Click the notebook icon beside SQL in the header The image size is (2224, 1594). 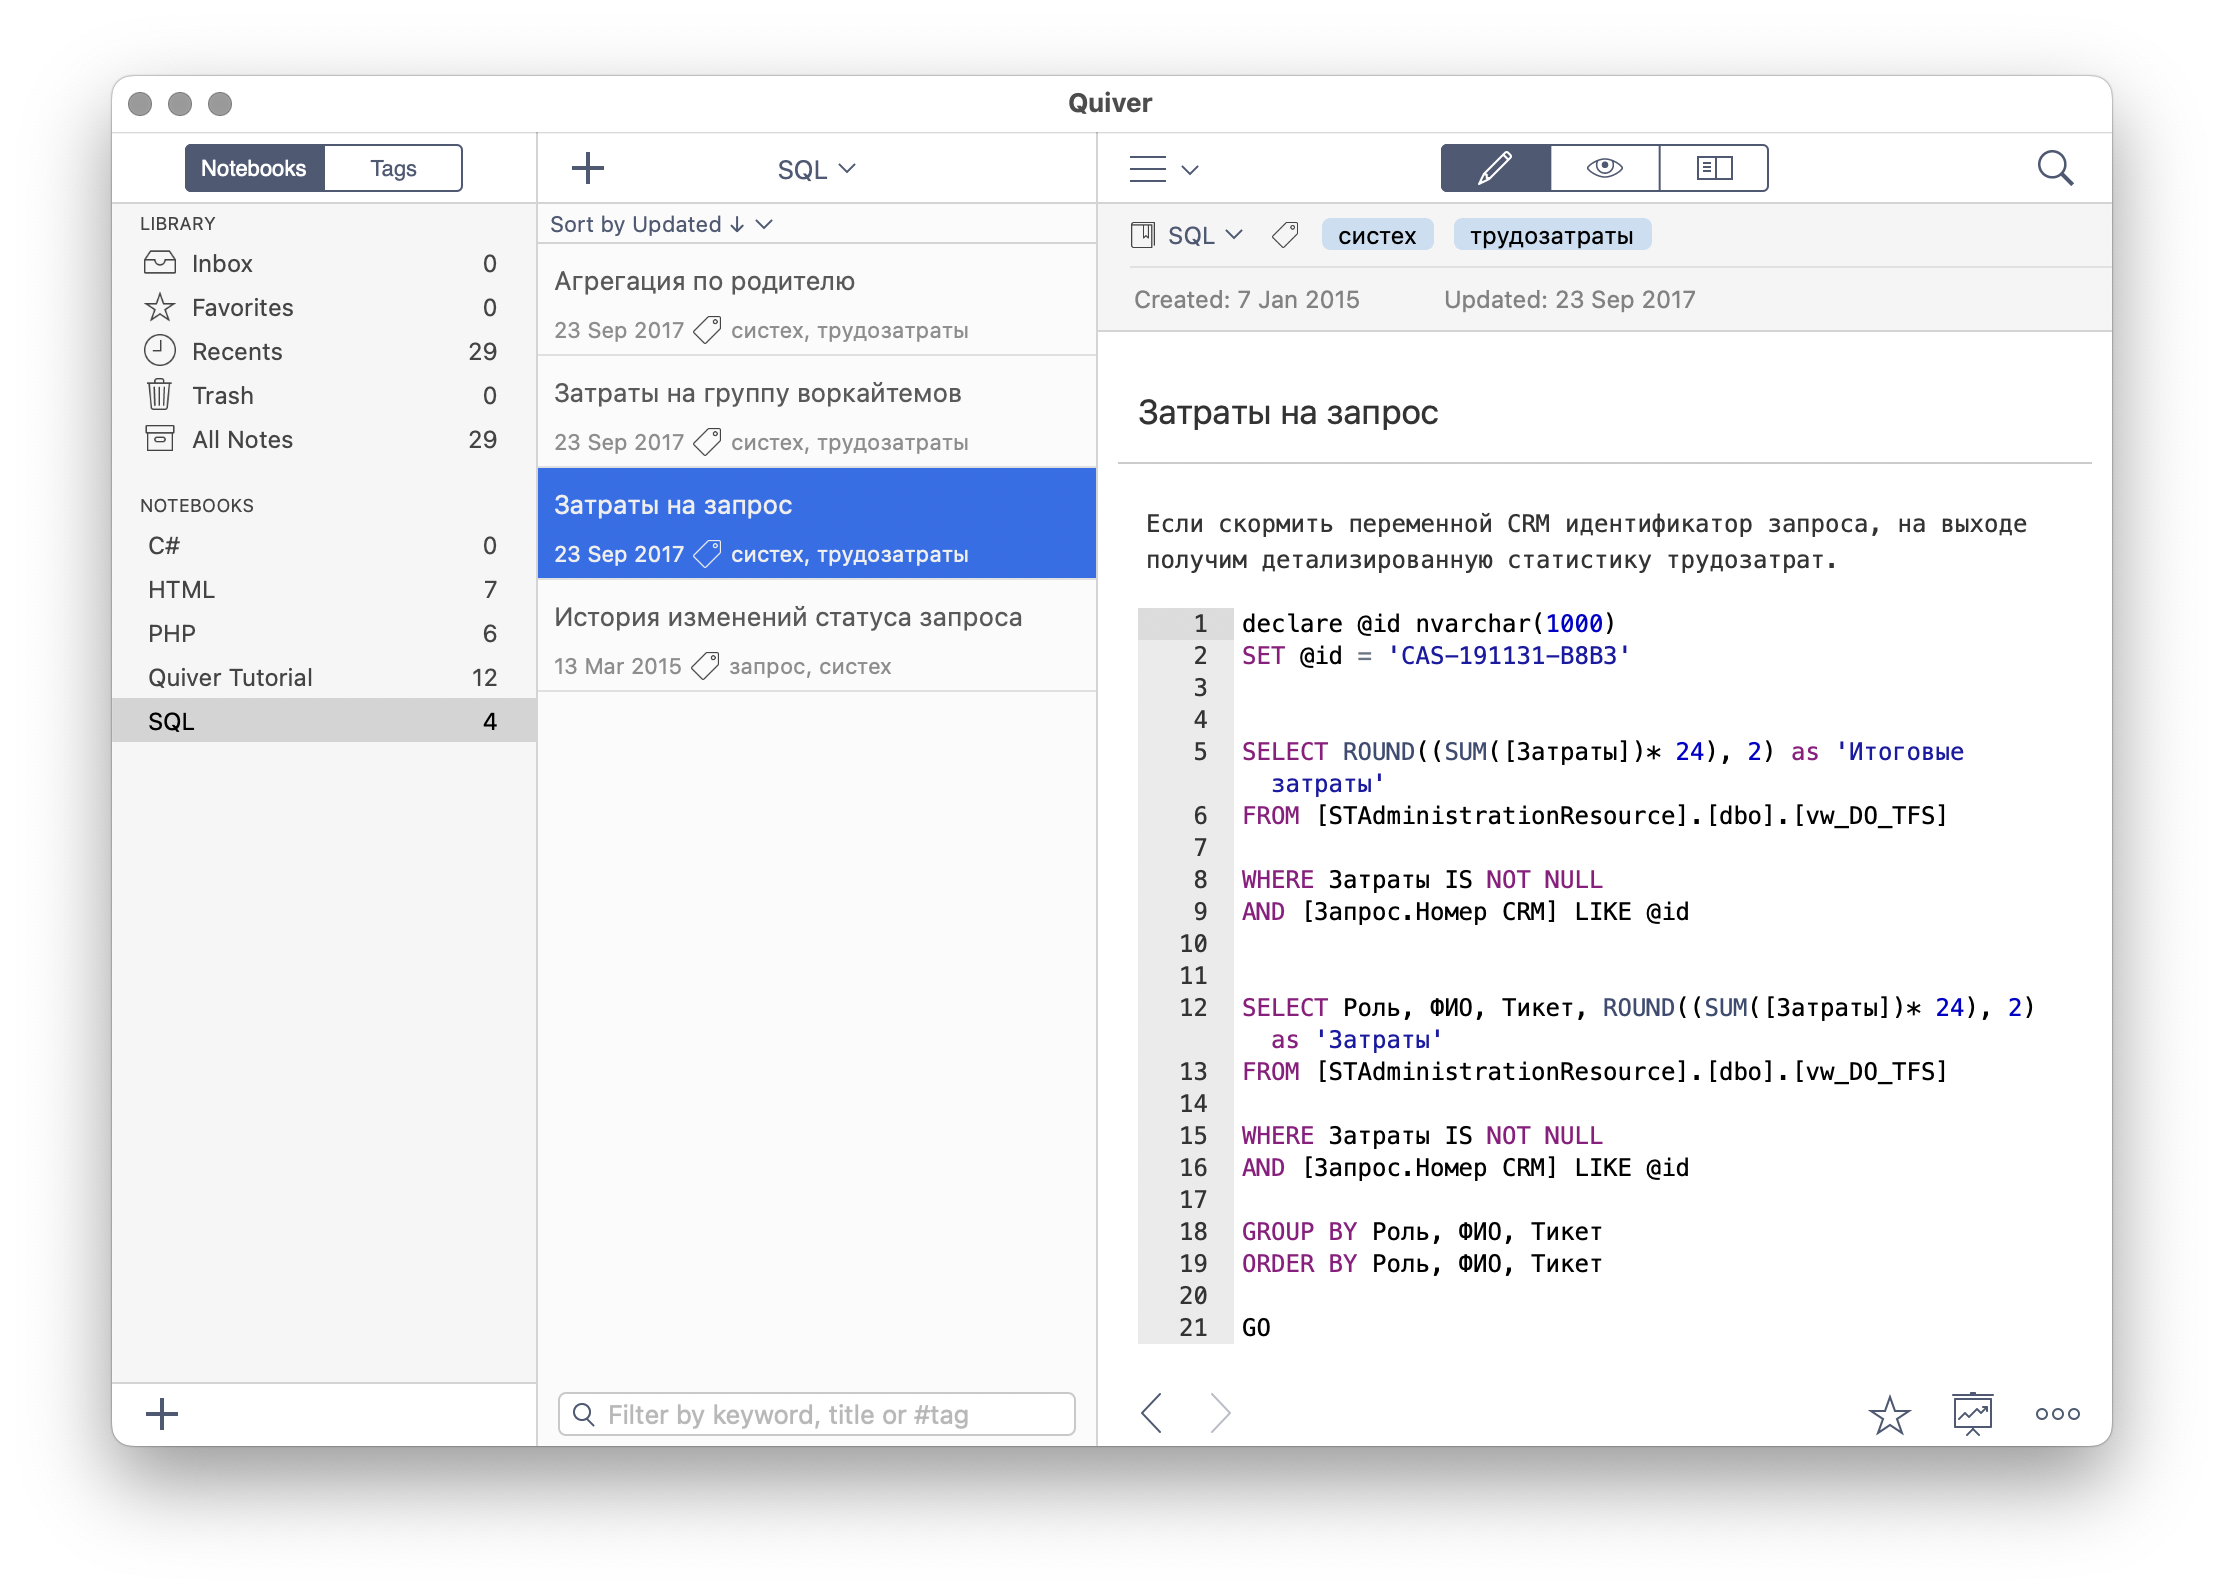pyautogui.click(x=1143, y=235)
